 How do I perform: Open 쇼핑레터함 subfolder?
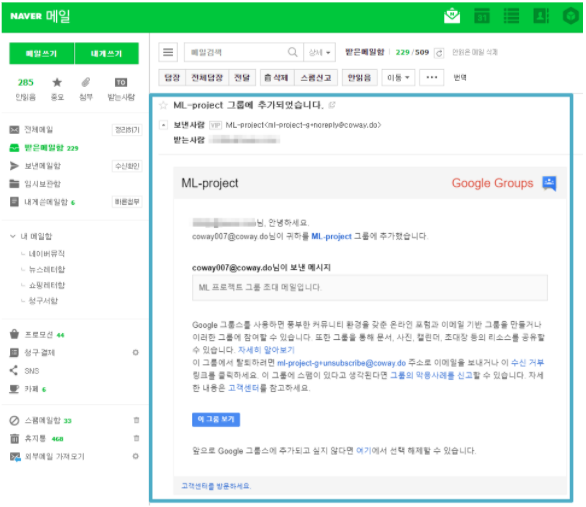coord(47,285)
